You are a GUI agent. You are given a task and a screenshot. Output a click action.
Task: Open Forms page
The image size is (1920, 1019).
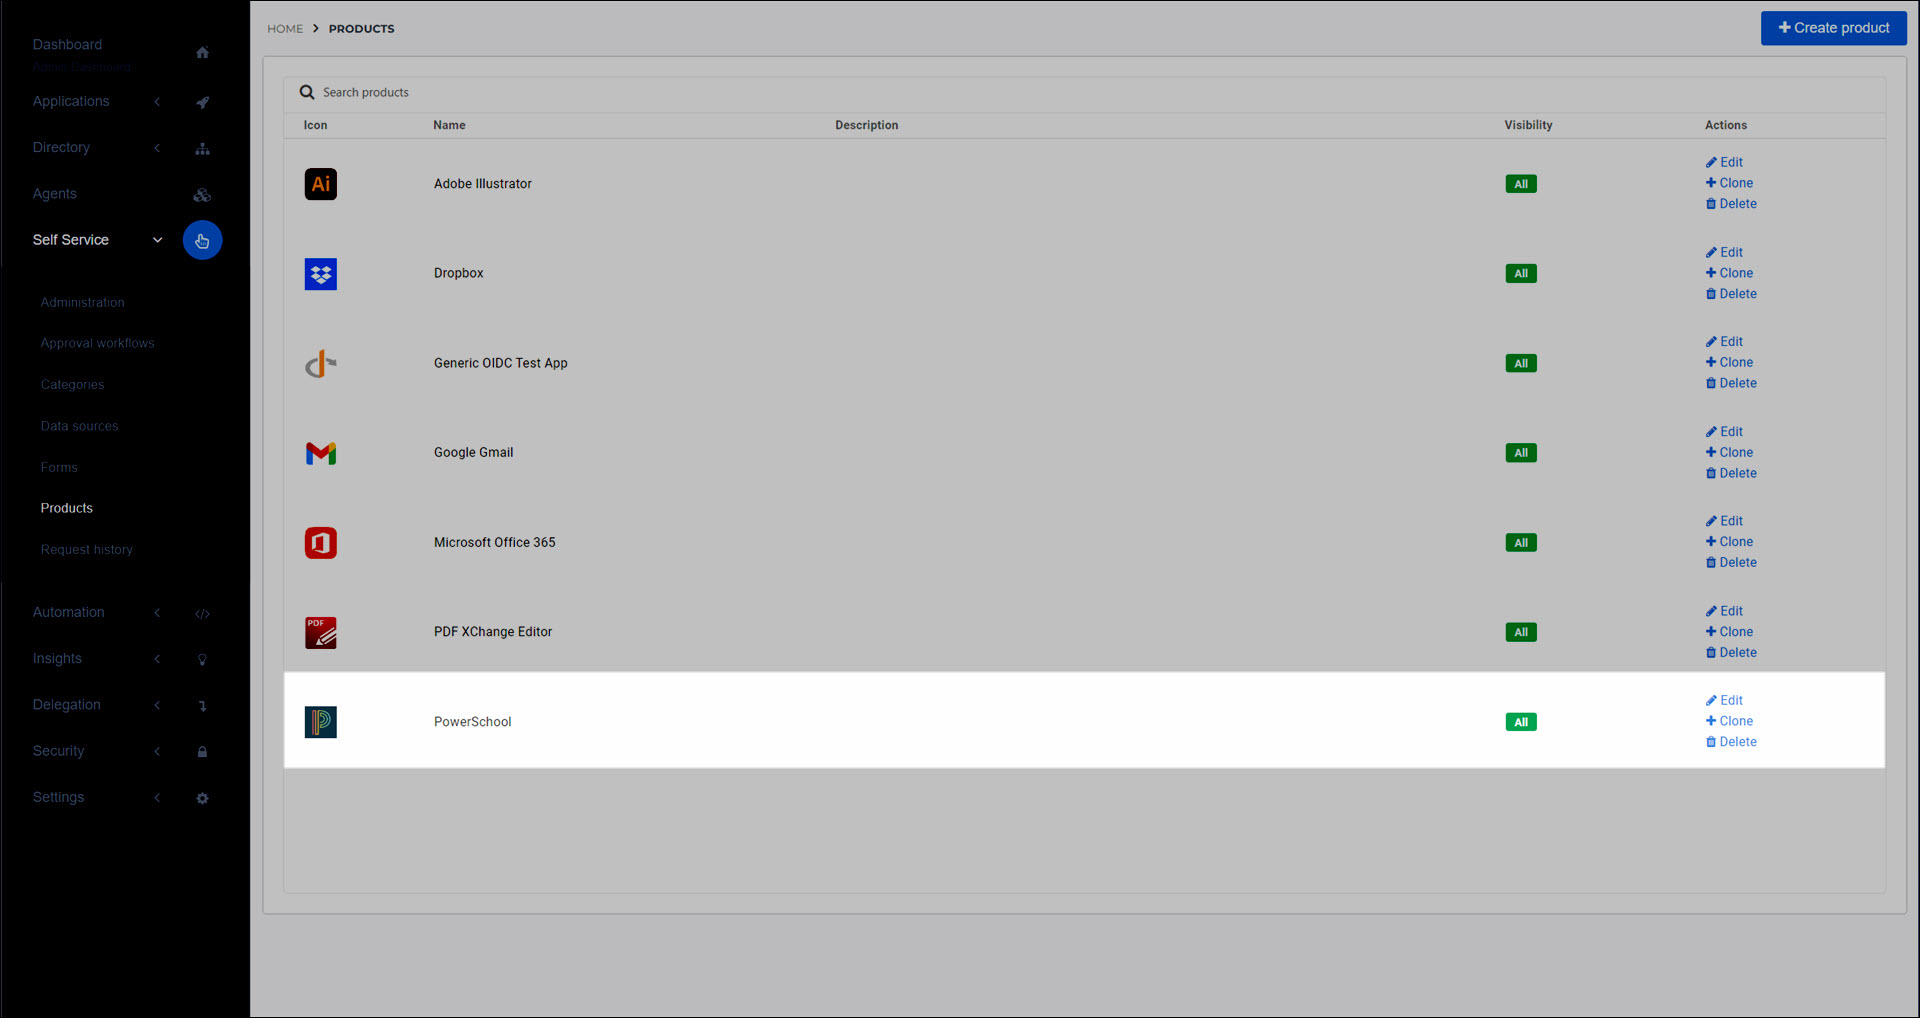59,467
